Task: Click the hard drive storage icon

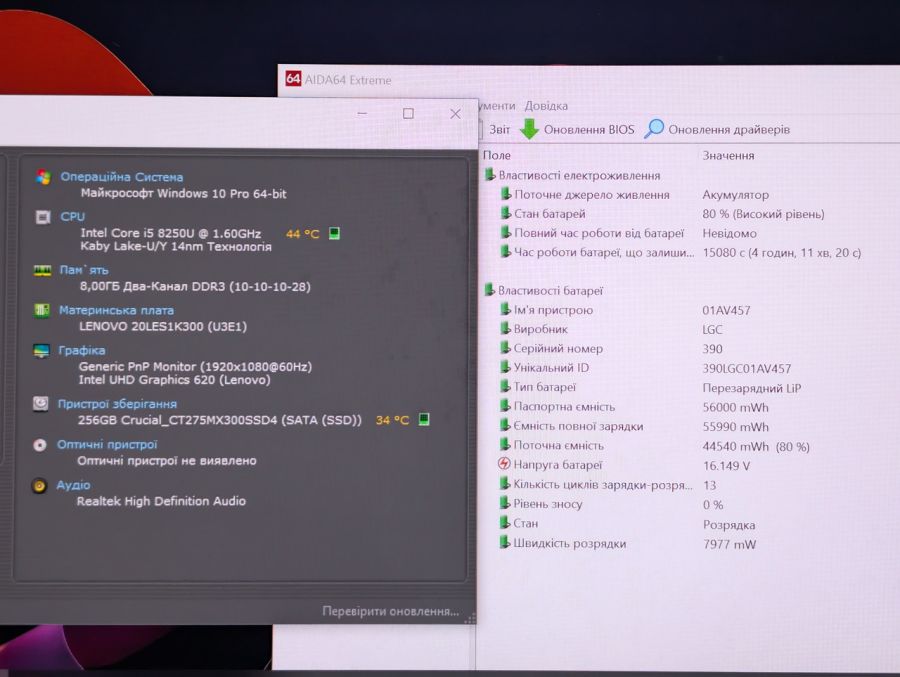Action: (41, 404)
